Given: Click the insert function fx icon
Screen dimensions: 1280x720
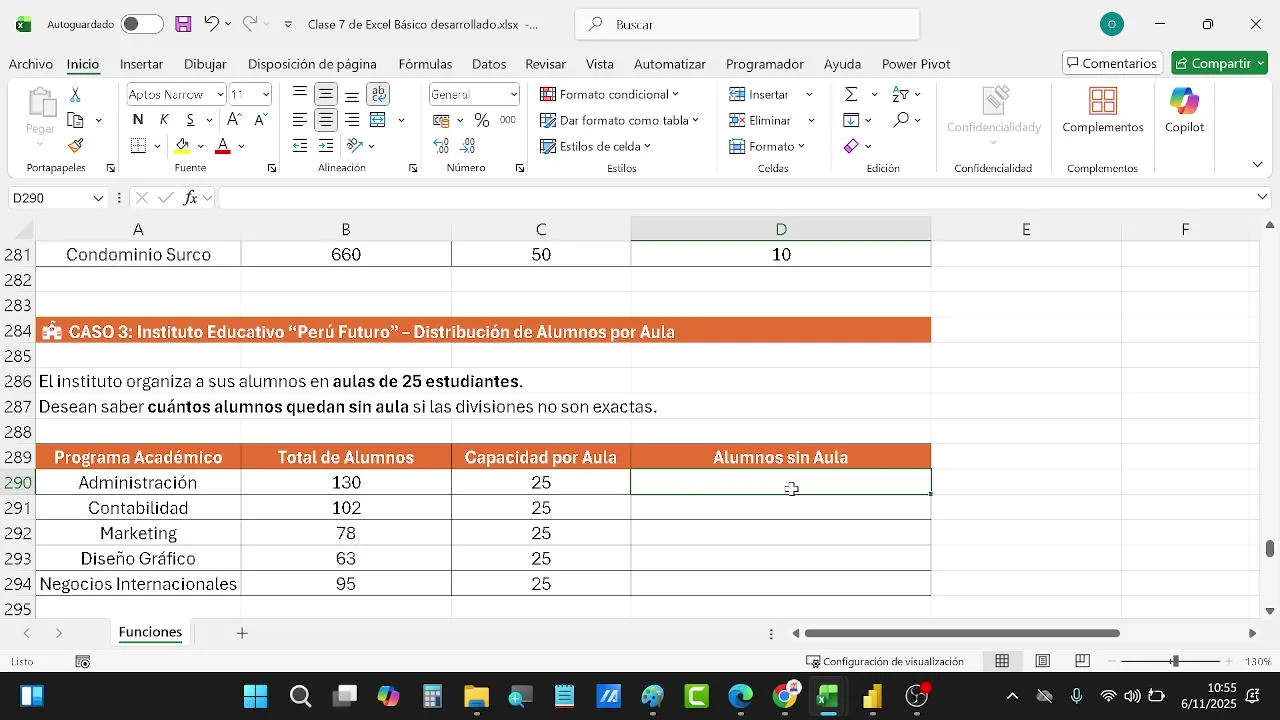Looking at the screenshot, I should point(190,198).
